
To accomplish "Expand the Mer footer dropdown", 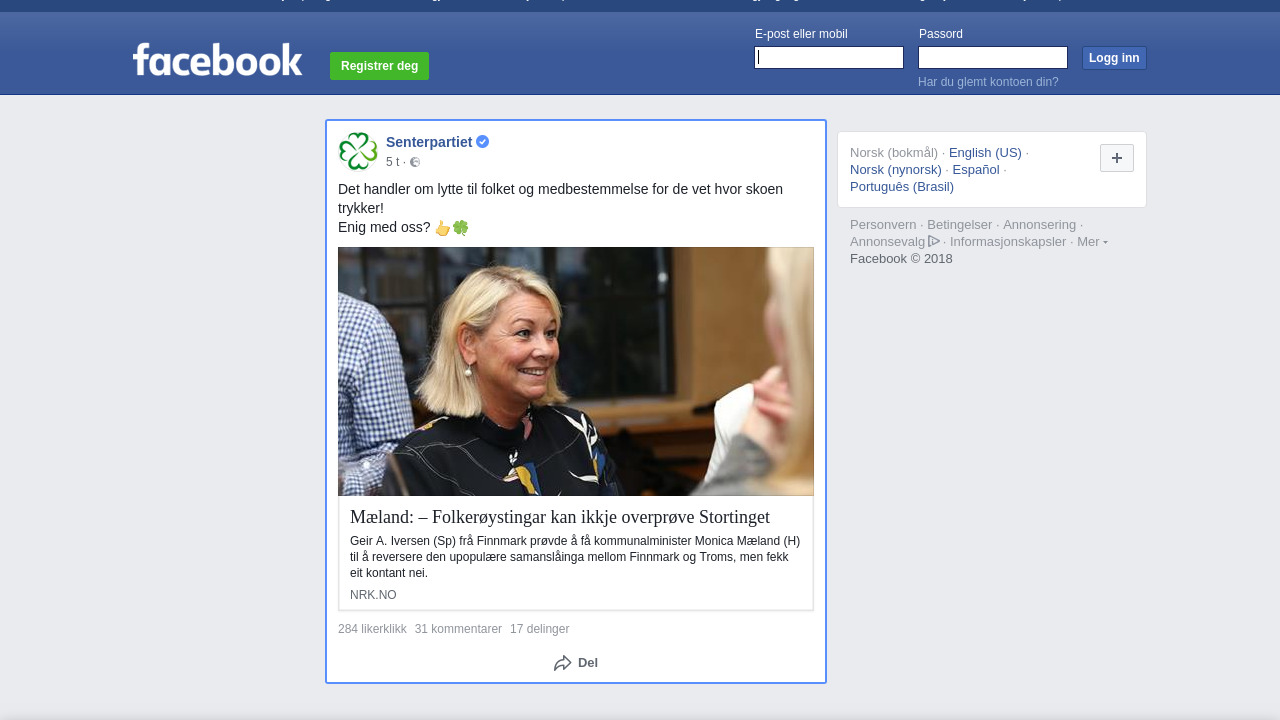I will [x=1092, y=242].
